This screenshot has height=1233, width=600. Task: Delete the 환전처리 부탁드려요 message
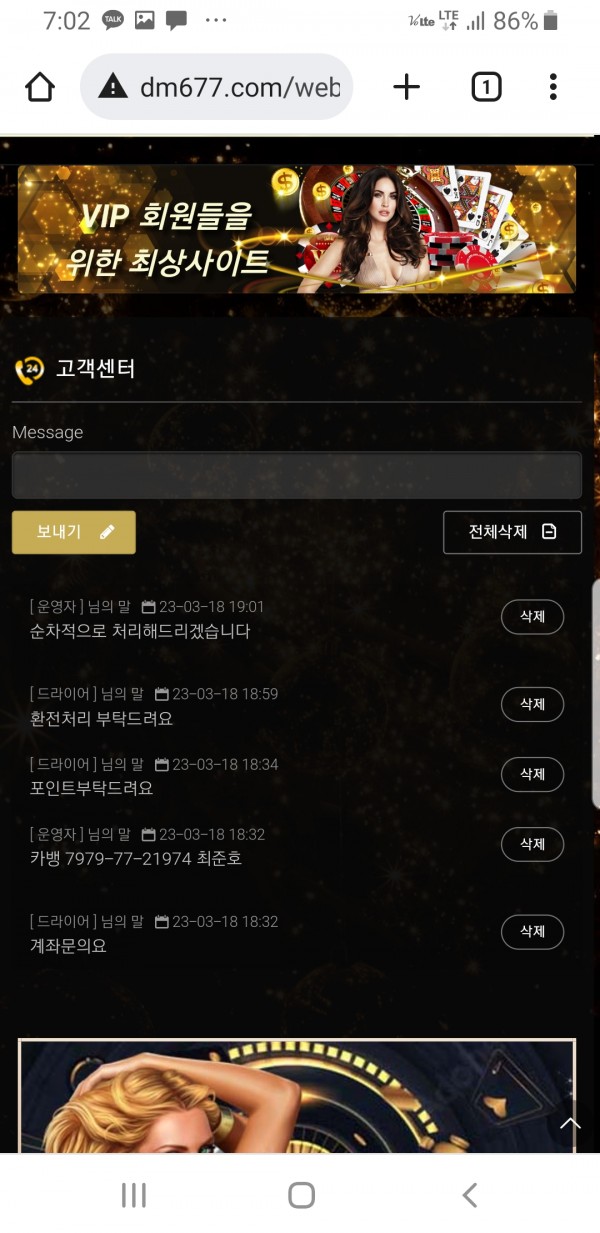coord(532,704)
